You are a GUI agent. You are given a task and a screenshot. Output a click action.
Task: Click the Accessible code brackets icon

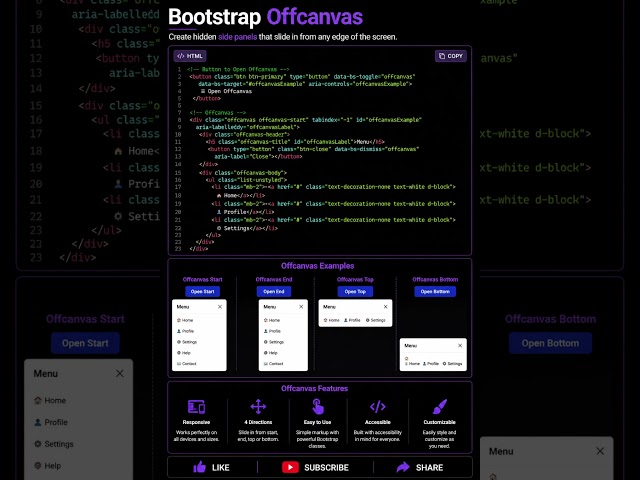tap(378, 407)
